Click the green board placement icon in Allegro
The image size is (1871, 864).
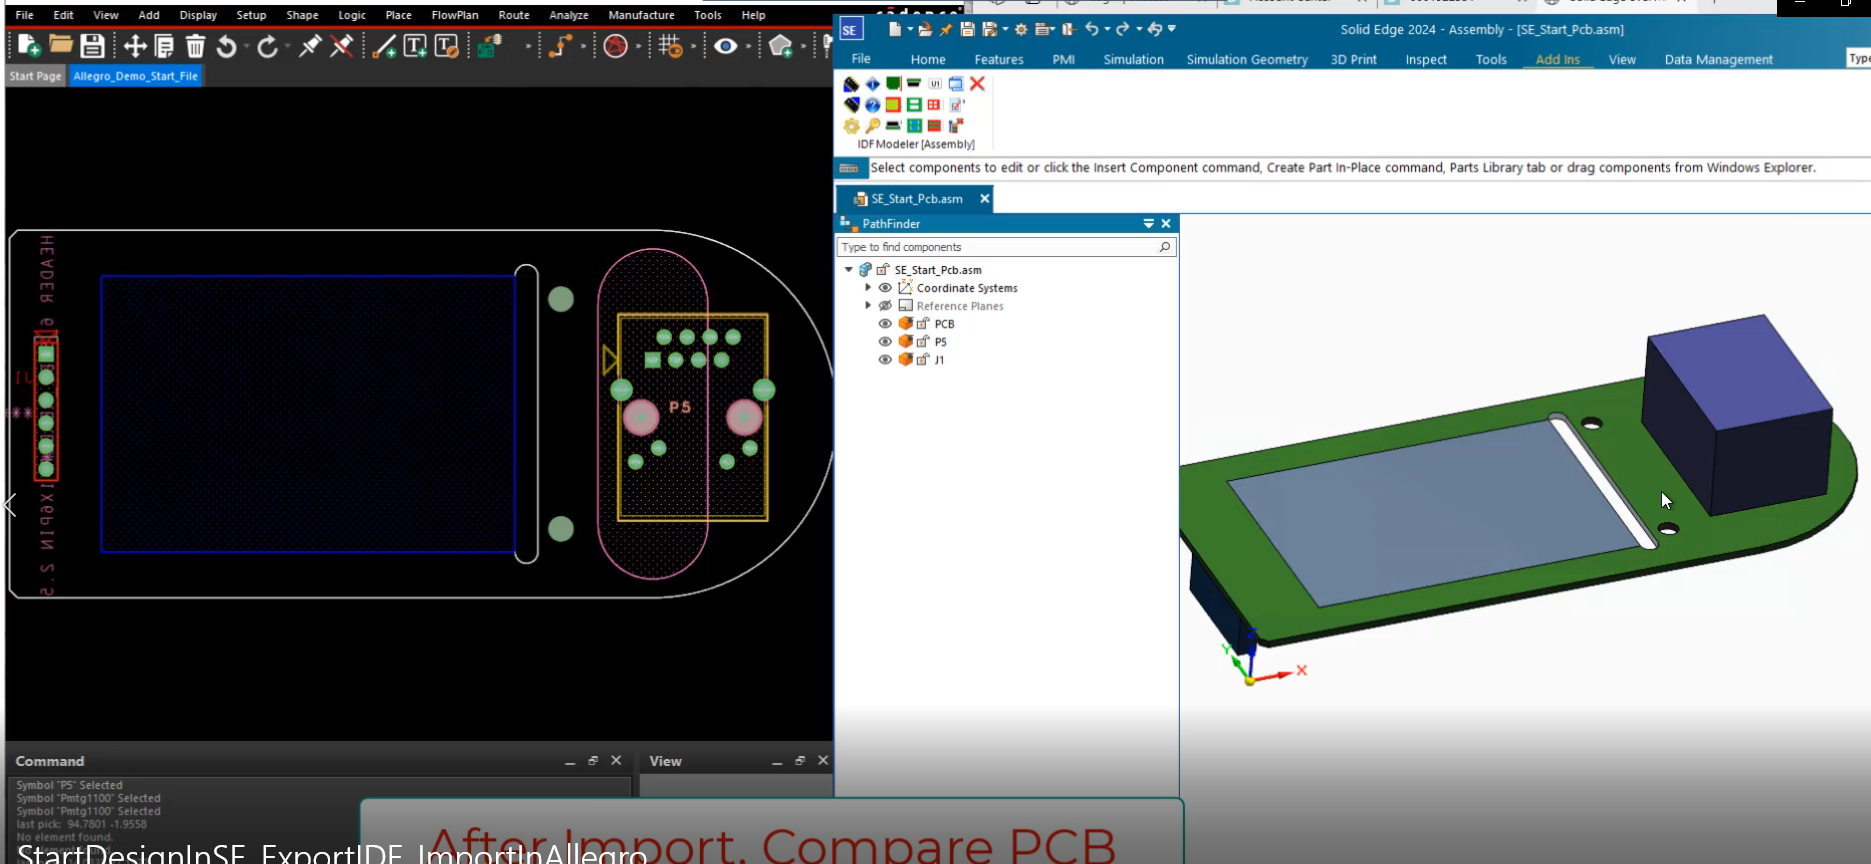[489, 46]
